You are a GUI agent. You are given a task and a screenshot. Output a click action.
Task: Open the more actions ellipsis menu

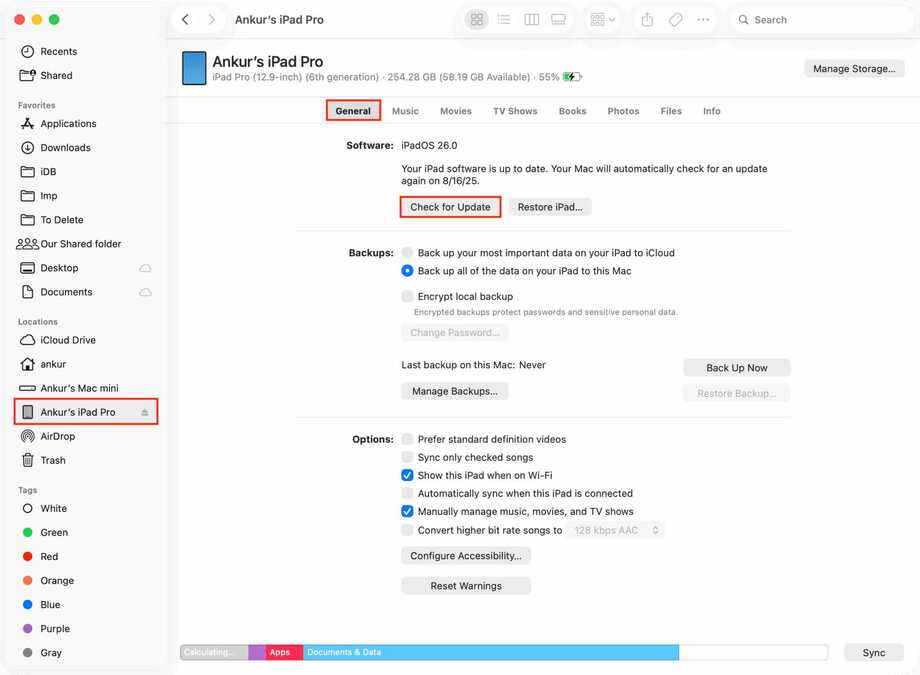pos(704,20)
